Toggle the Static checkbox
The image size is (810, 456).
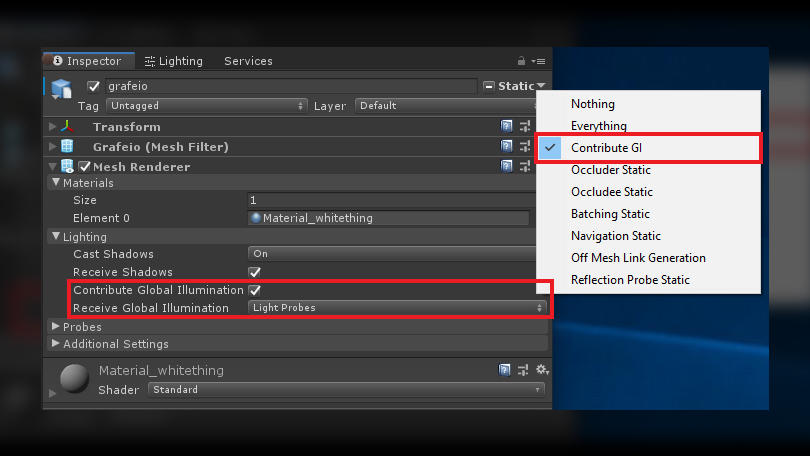pyautogui.click(x=489, y=86)
